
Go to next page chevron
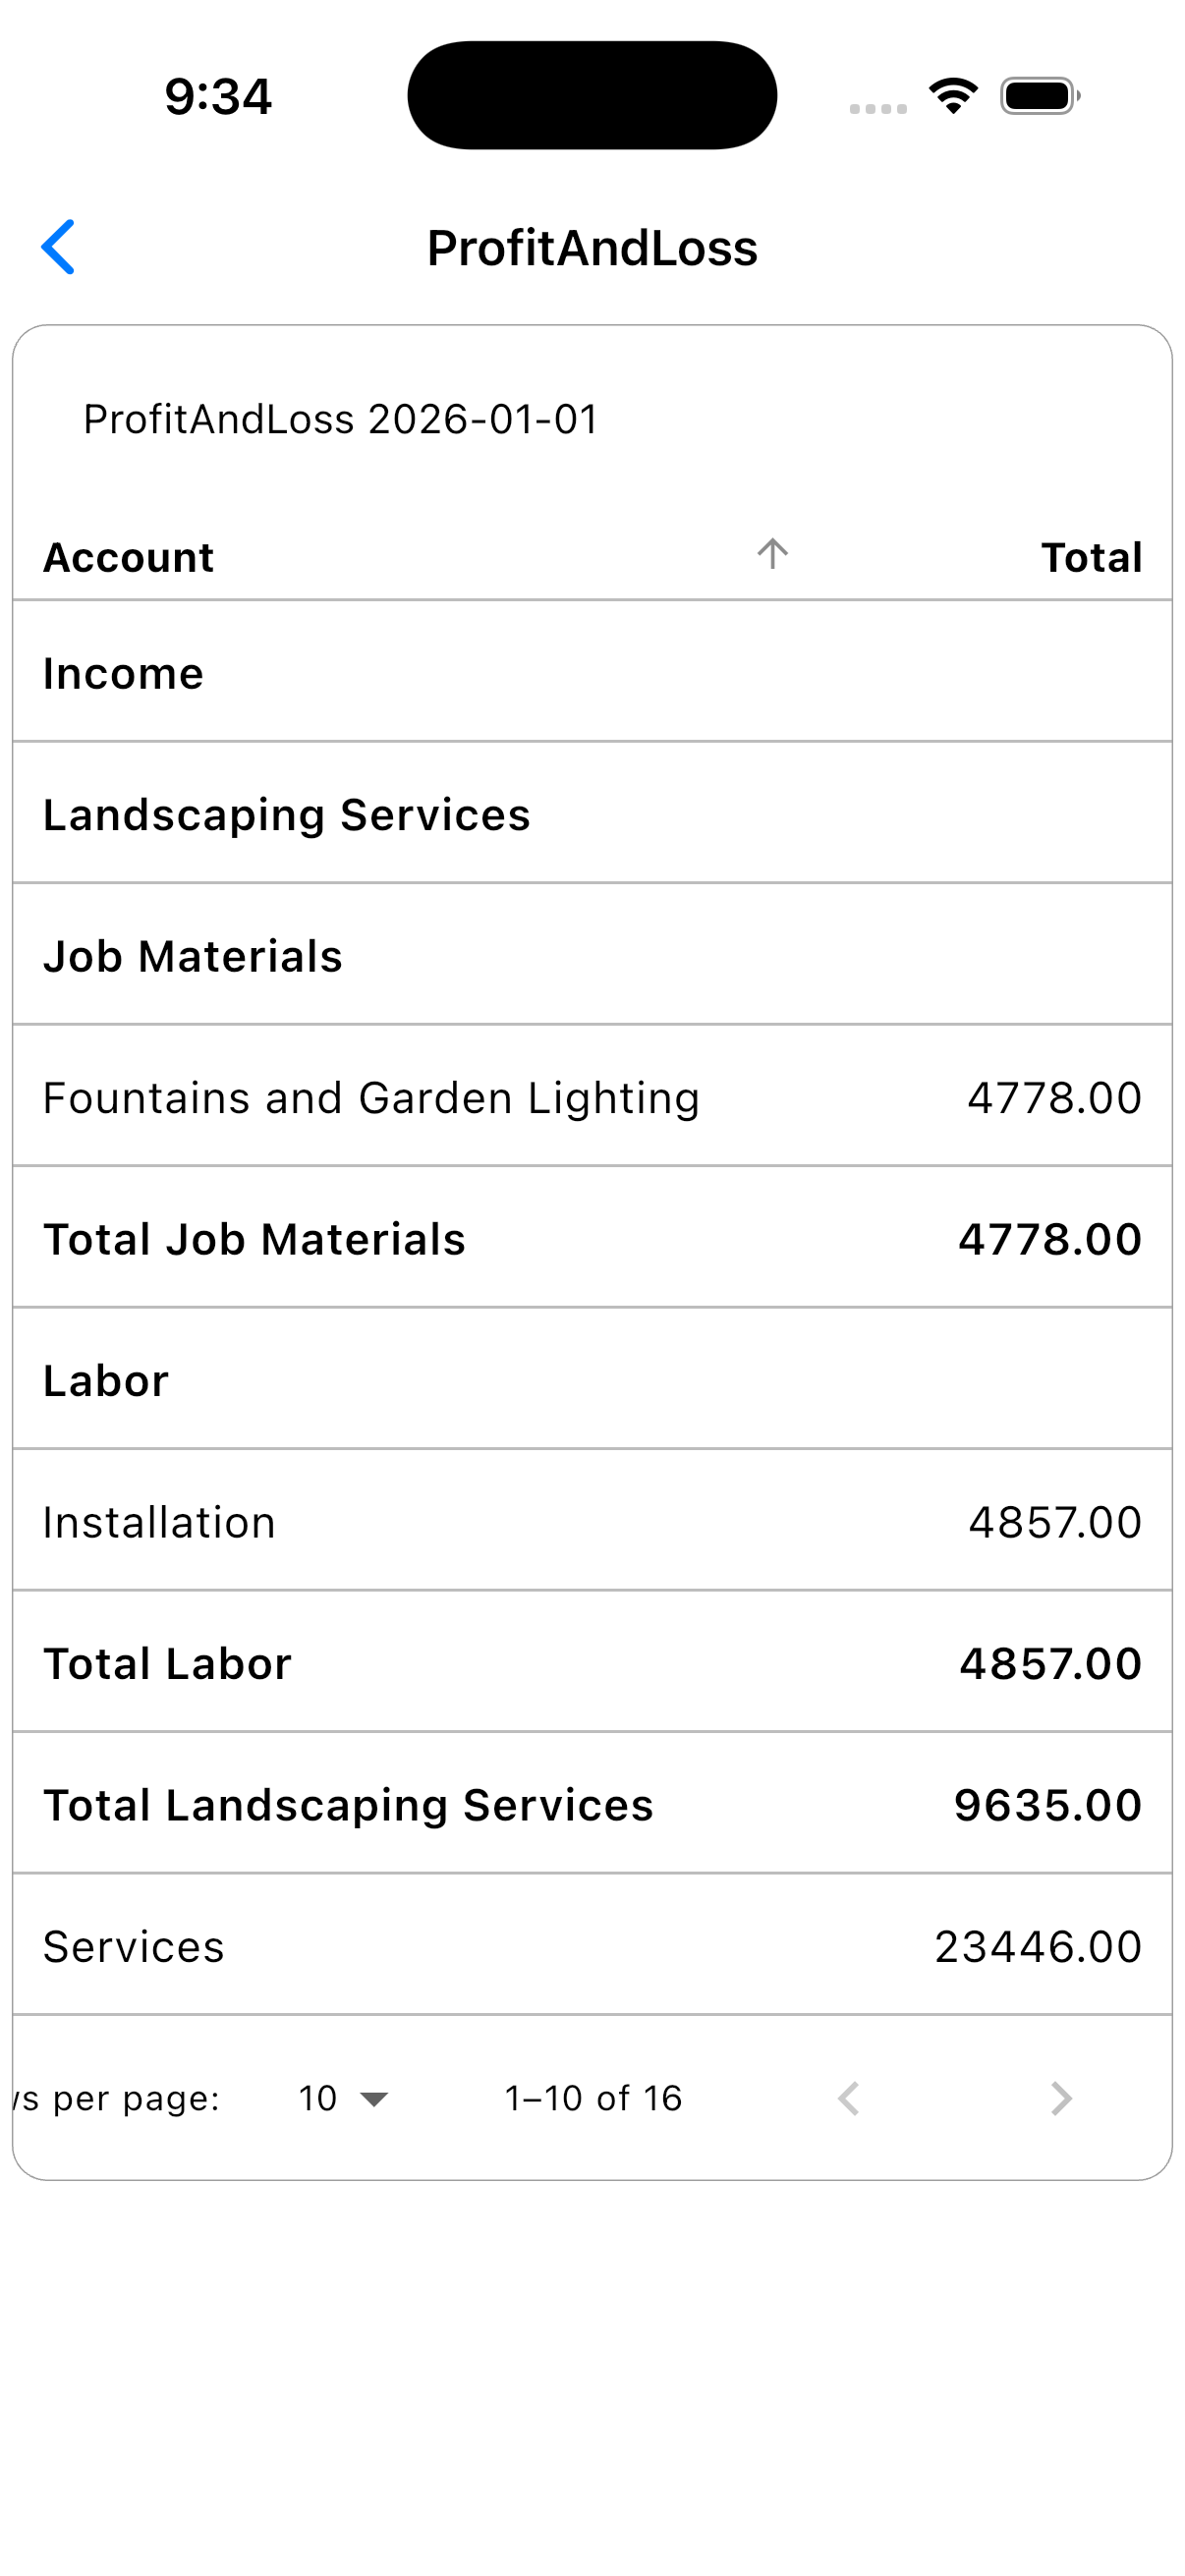(1061, 2098)
